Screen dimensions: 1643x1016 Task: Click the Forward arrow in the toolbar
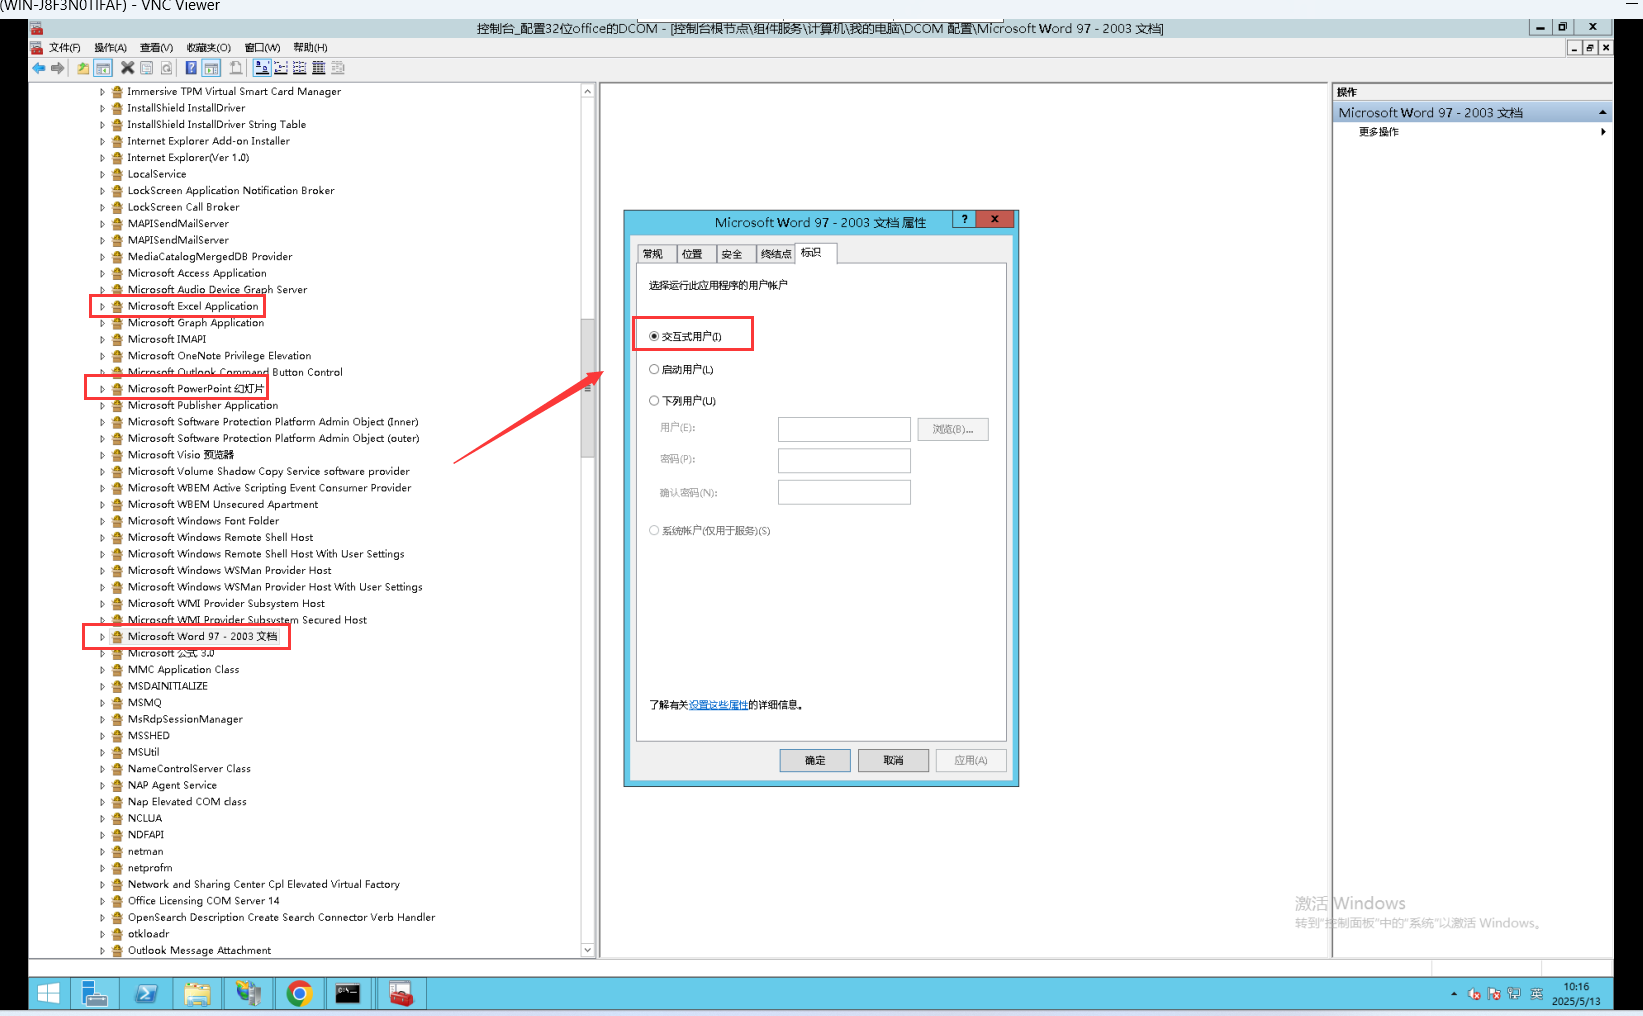pyautogui.click(x=58, y=68)
